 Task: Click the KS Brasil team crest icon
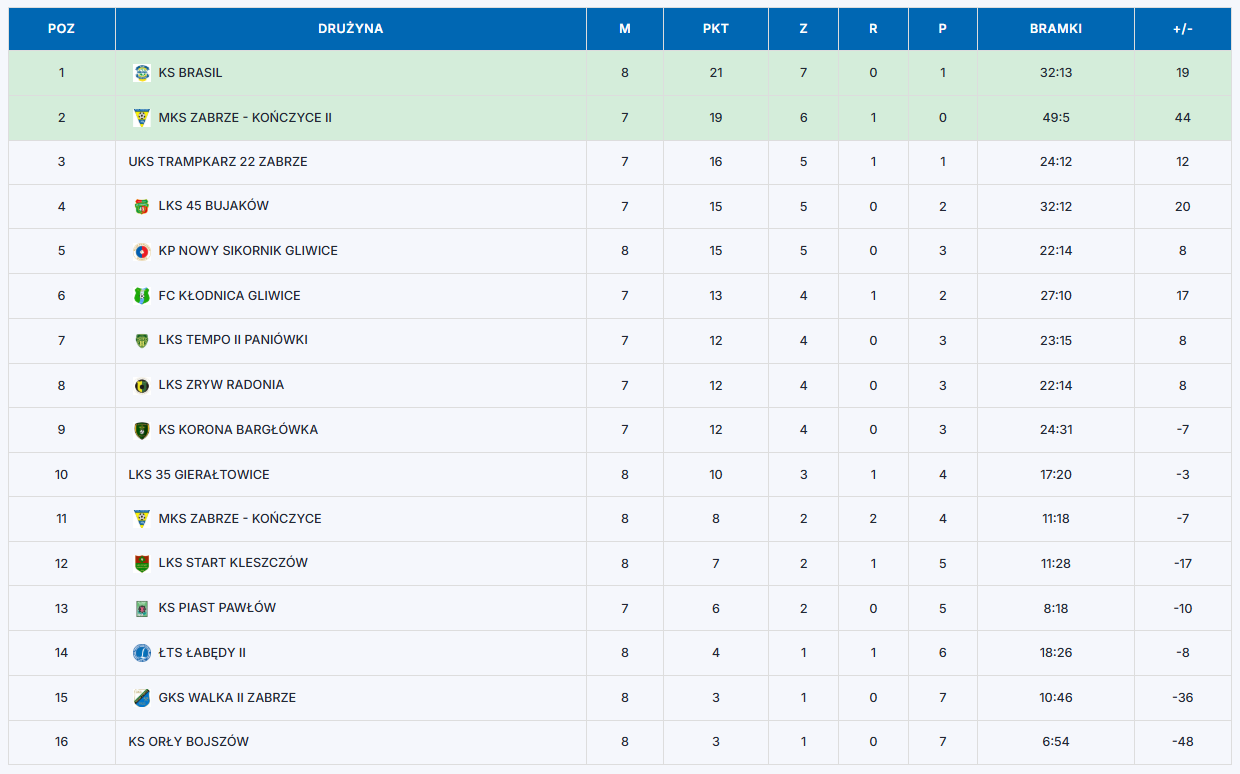tap(142, 73)
